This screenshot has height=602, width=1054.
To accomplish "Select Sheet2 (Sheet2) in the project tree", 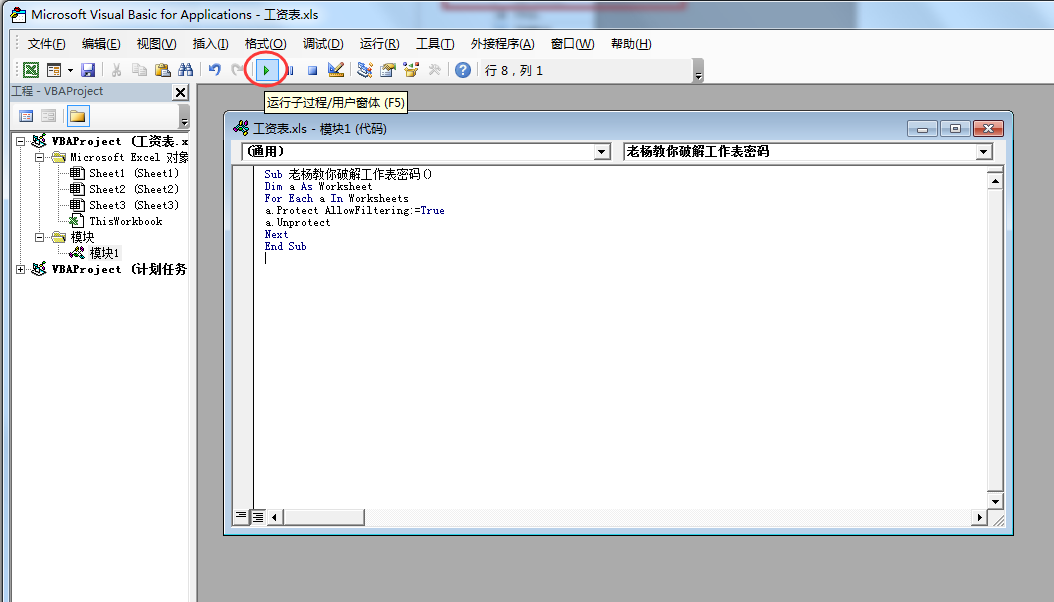I will [x=134, y=189].
